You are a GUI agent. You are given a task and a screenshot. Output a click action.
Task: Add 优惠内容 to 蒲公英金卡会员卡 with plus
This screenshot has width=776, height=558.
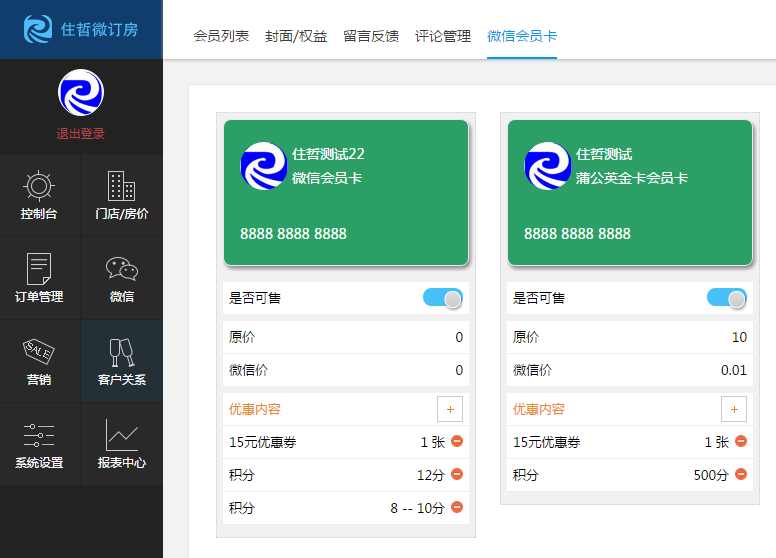(x=733, y=409)
